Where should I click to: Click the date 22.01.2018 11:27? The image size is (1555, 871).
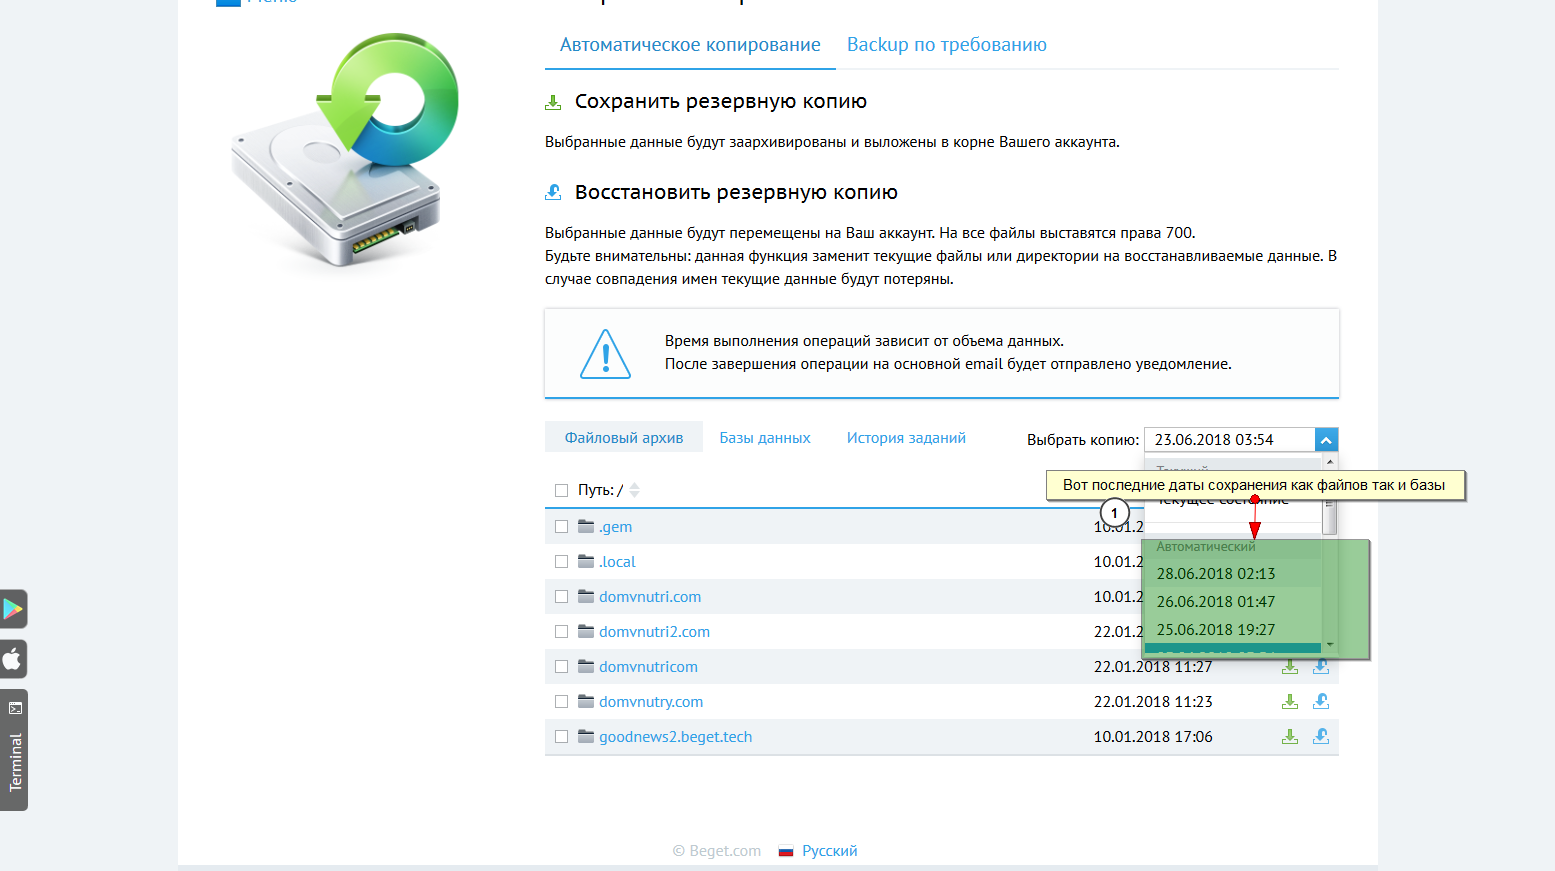click(1153, 667)
